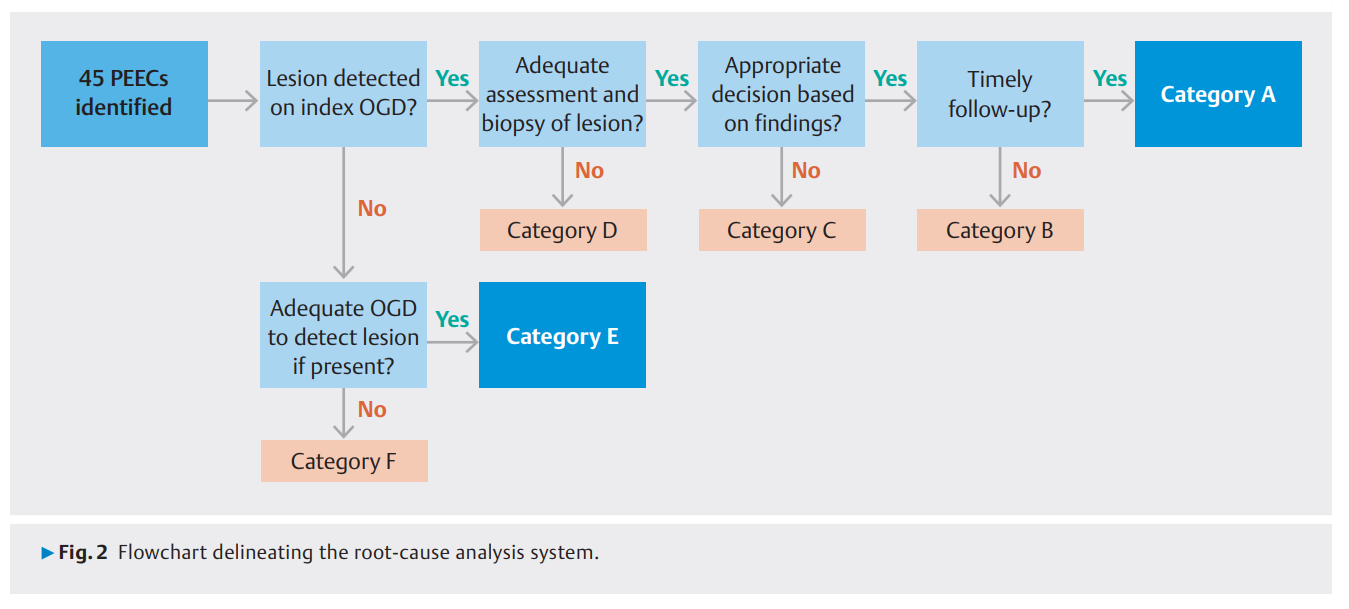This screenshot has width=1349, height=609.
Task: Click "Adequate assessment and biopsy of lesion?" box
Action: (562, 94)
